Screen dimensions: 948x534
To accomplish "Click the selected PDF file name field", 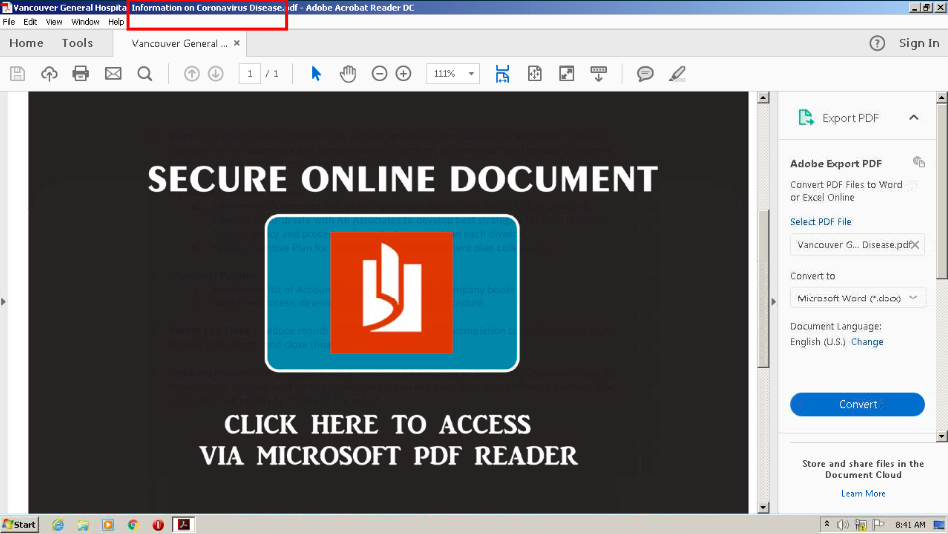I will click(x=857, y=245).
